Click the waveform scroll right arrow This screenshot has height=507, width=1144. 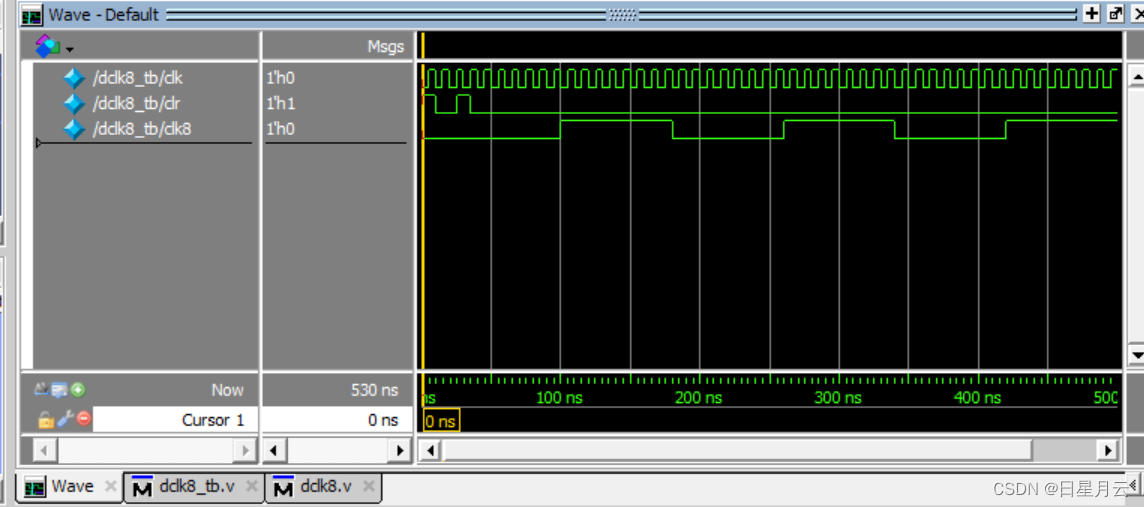(x=1109, y=451)
